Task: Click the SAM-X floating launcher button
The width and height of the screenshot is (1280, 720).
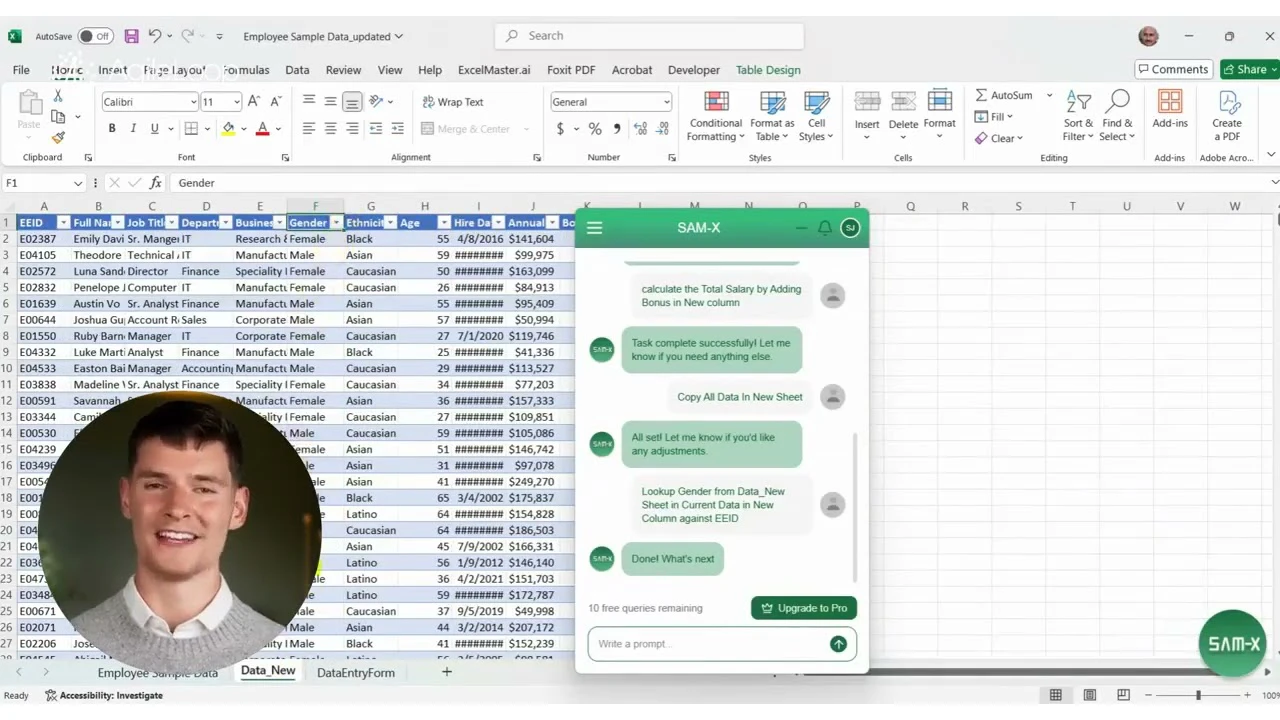Action: [x=1233, y=643]
